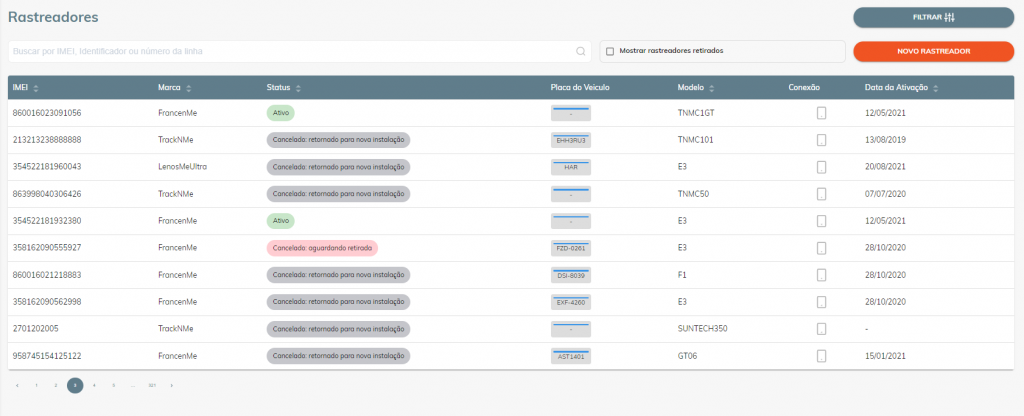Go to previous page arrow
The height and width of the screenshot is (416, 1024).
point(17,385)
